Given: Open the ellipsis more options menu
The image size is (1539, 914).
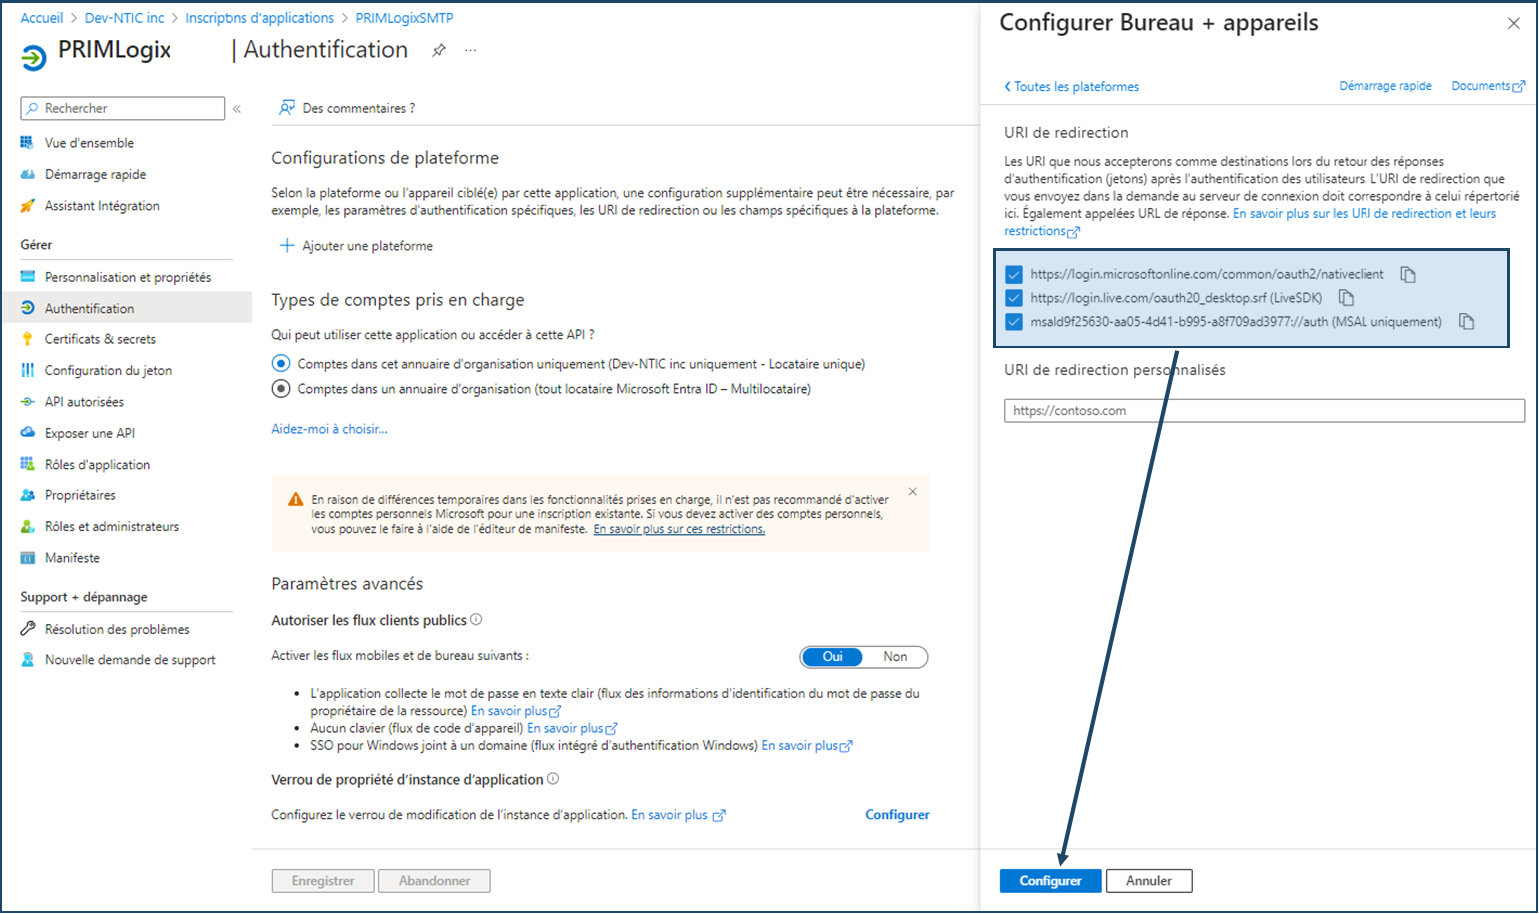Looking at the screenshot, I should (470, 50).
